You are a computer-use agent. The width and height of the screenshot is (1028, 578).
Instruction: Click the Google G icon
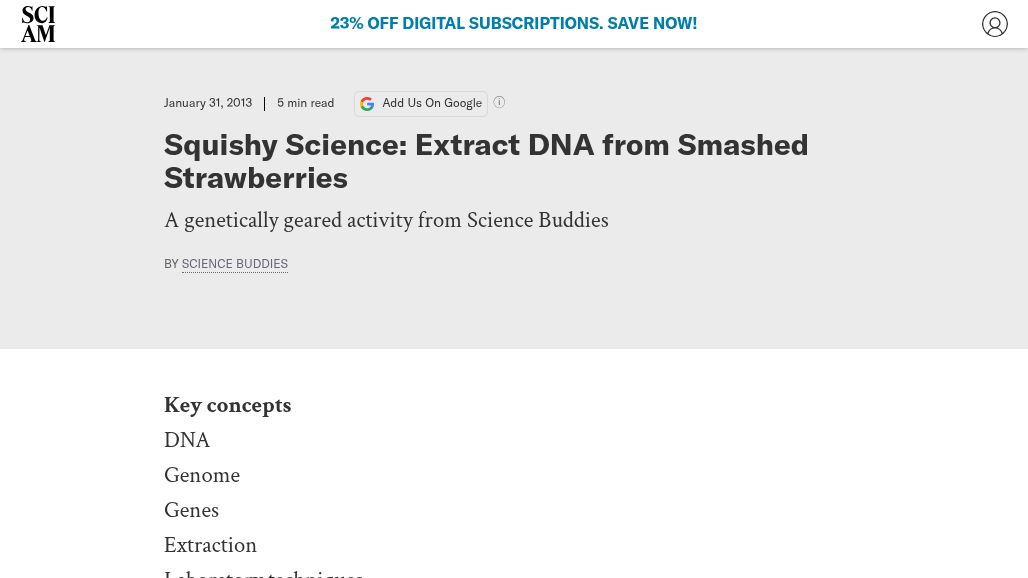pyautogui.click(x=367, y=104)
